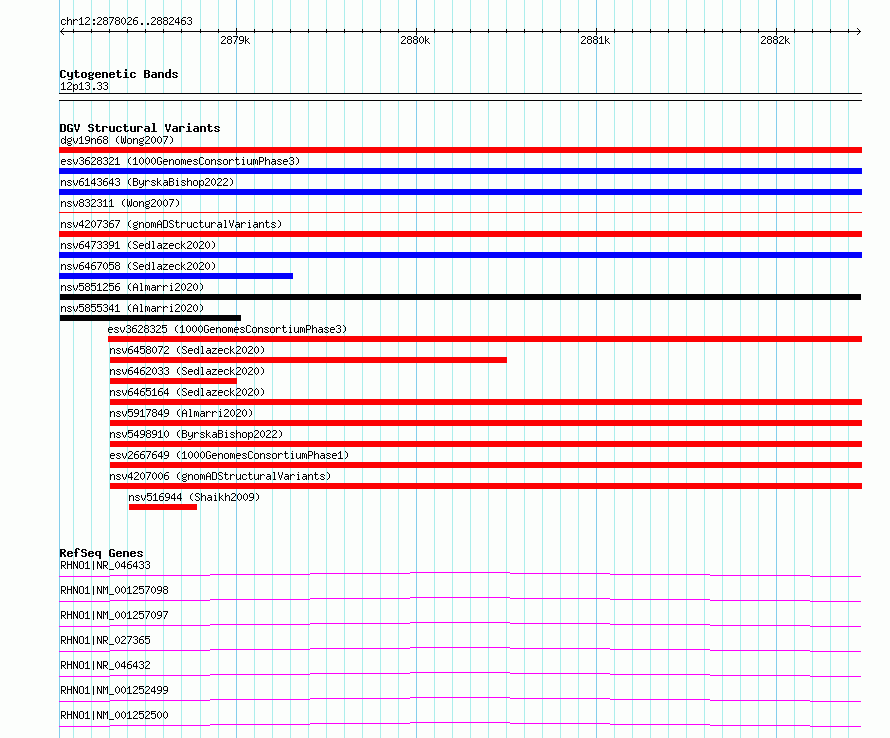This screenshot has height=738, width=890.
Task: Click the right arrow of the ruler
Action: coord(858,31)
